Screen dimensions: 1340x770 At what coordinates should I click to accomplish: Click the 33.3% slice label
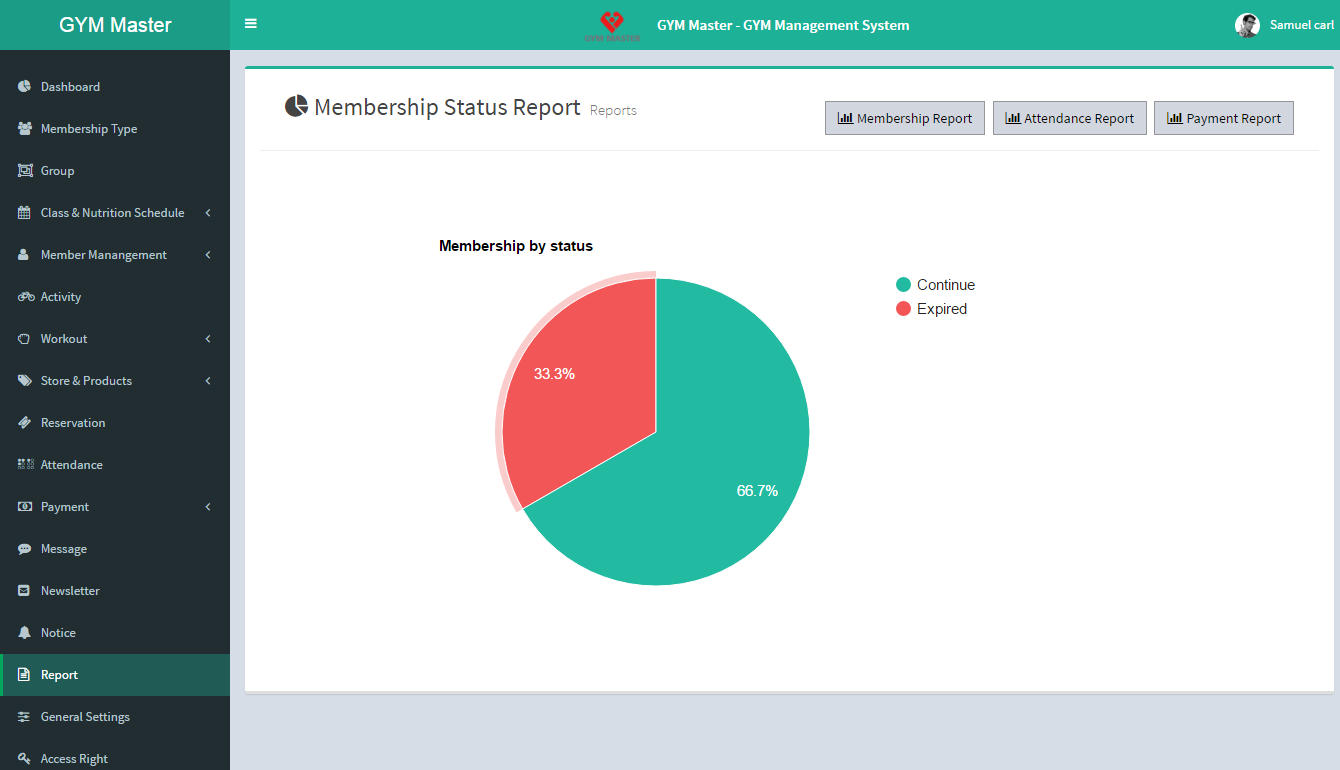(x=554, y=374)
